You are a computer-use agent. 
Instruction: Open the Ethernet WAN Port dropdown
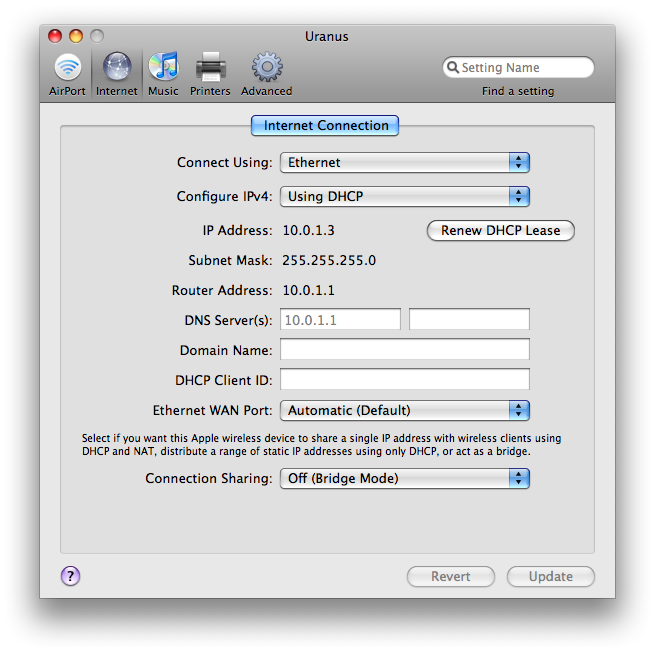405,410
